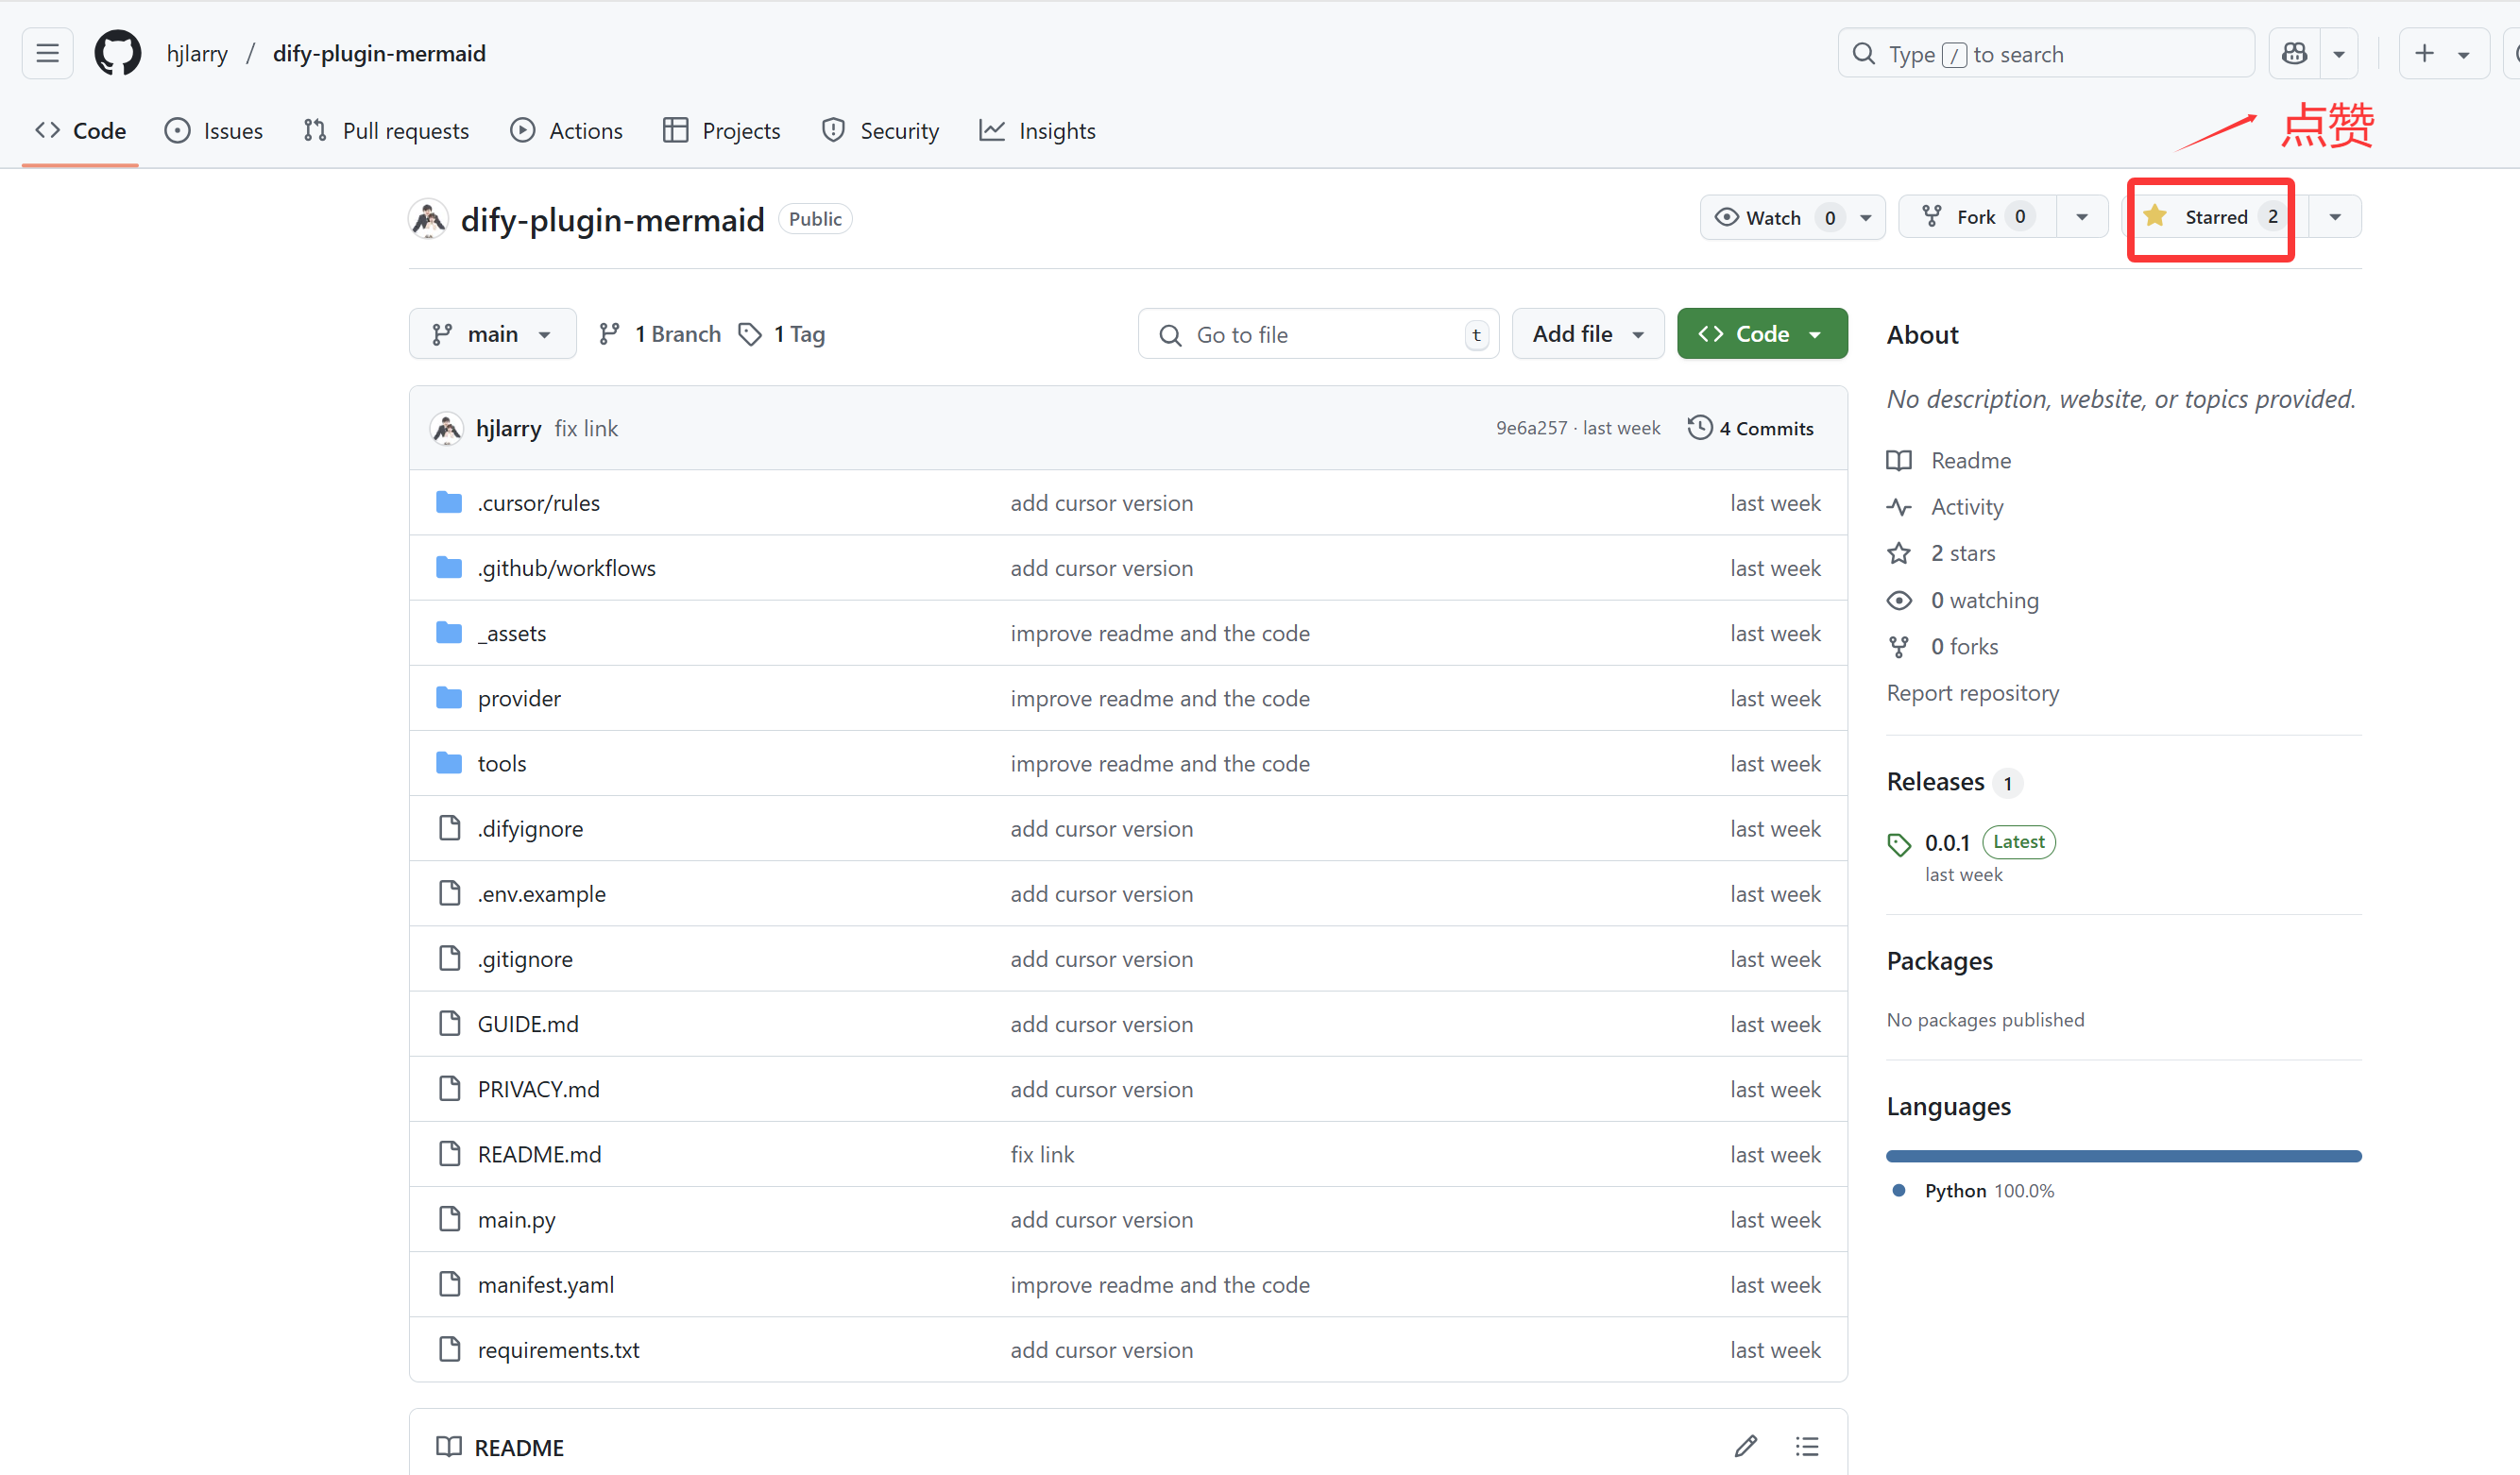The image size is (2520, 1475).
Task: Click the file icon beside manifest.yaml
Action: pyautogui.click(x=450, y=1283)
